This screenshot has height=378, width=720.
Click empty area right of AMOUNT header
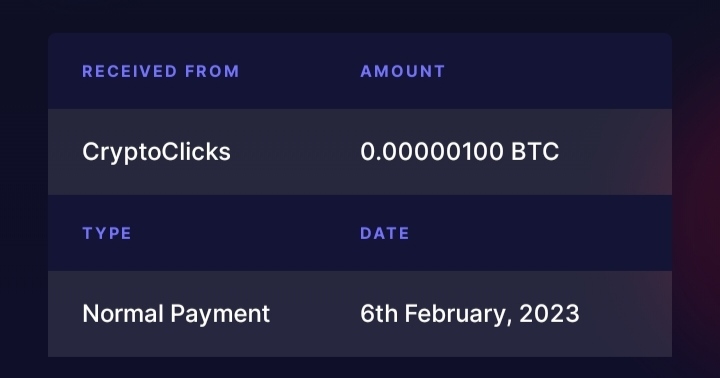click(558, 71)
